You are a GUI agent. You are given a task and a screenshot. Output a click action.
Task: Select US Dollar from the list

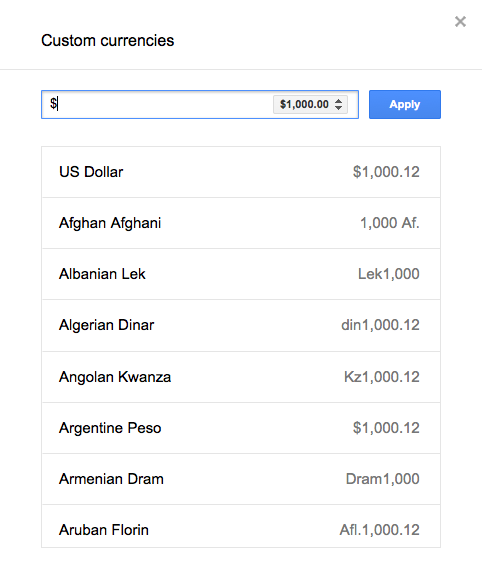241,172
